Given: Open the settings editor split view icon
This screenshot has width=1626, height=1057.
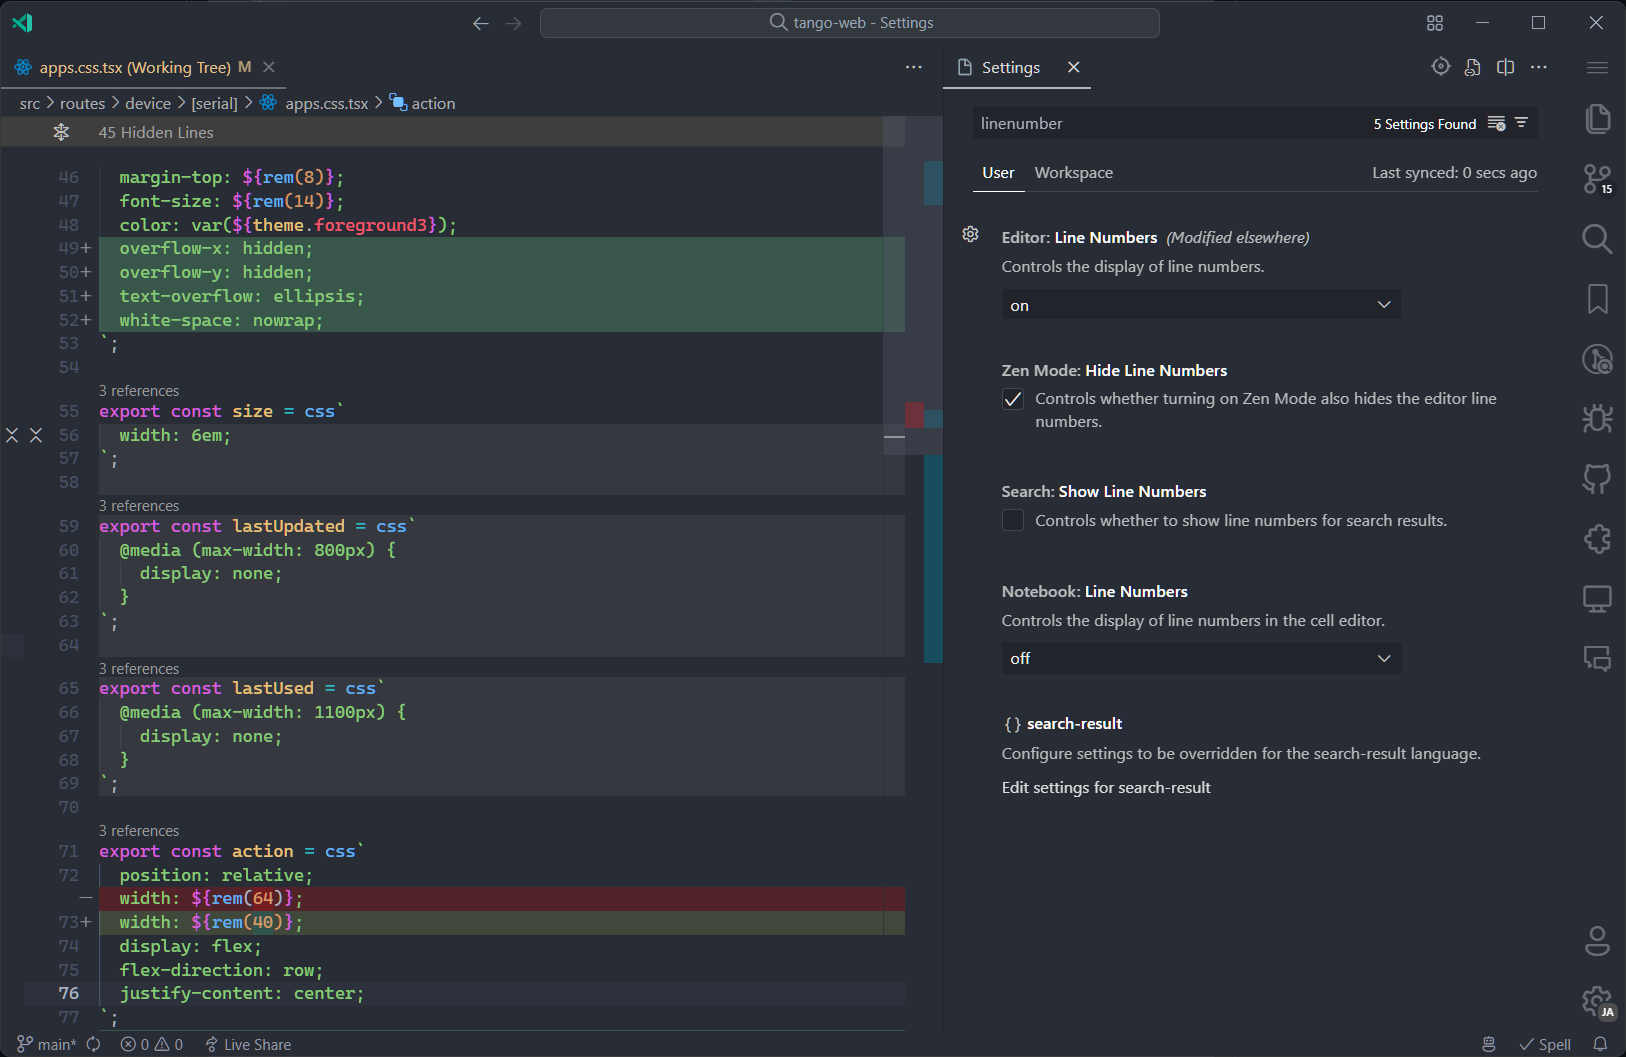Looking at the screenshot, I should [x=1505, y=66].
